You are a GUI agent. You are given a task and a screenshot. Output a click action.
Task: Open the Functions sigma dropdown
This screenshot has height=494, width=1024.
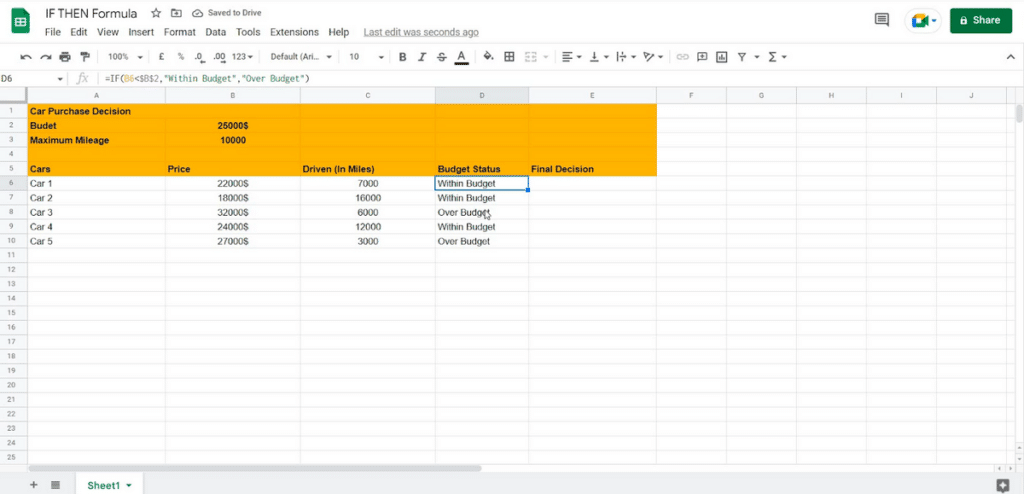click(777, 57)
